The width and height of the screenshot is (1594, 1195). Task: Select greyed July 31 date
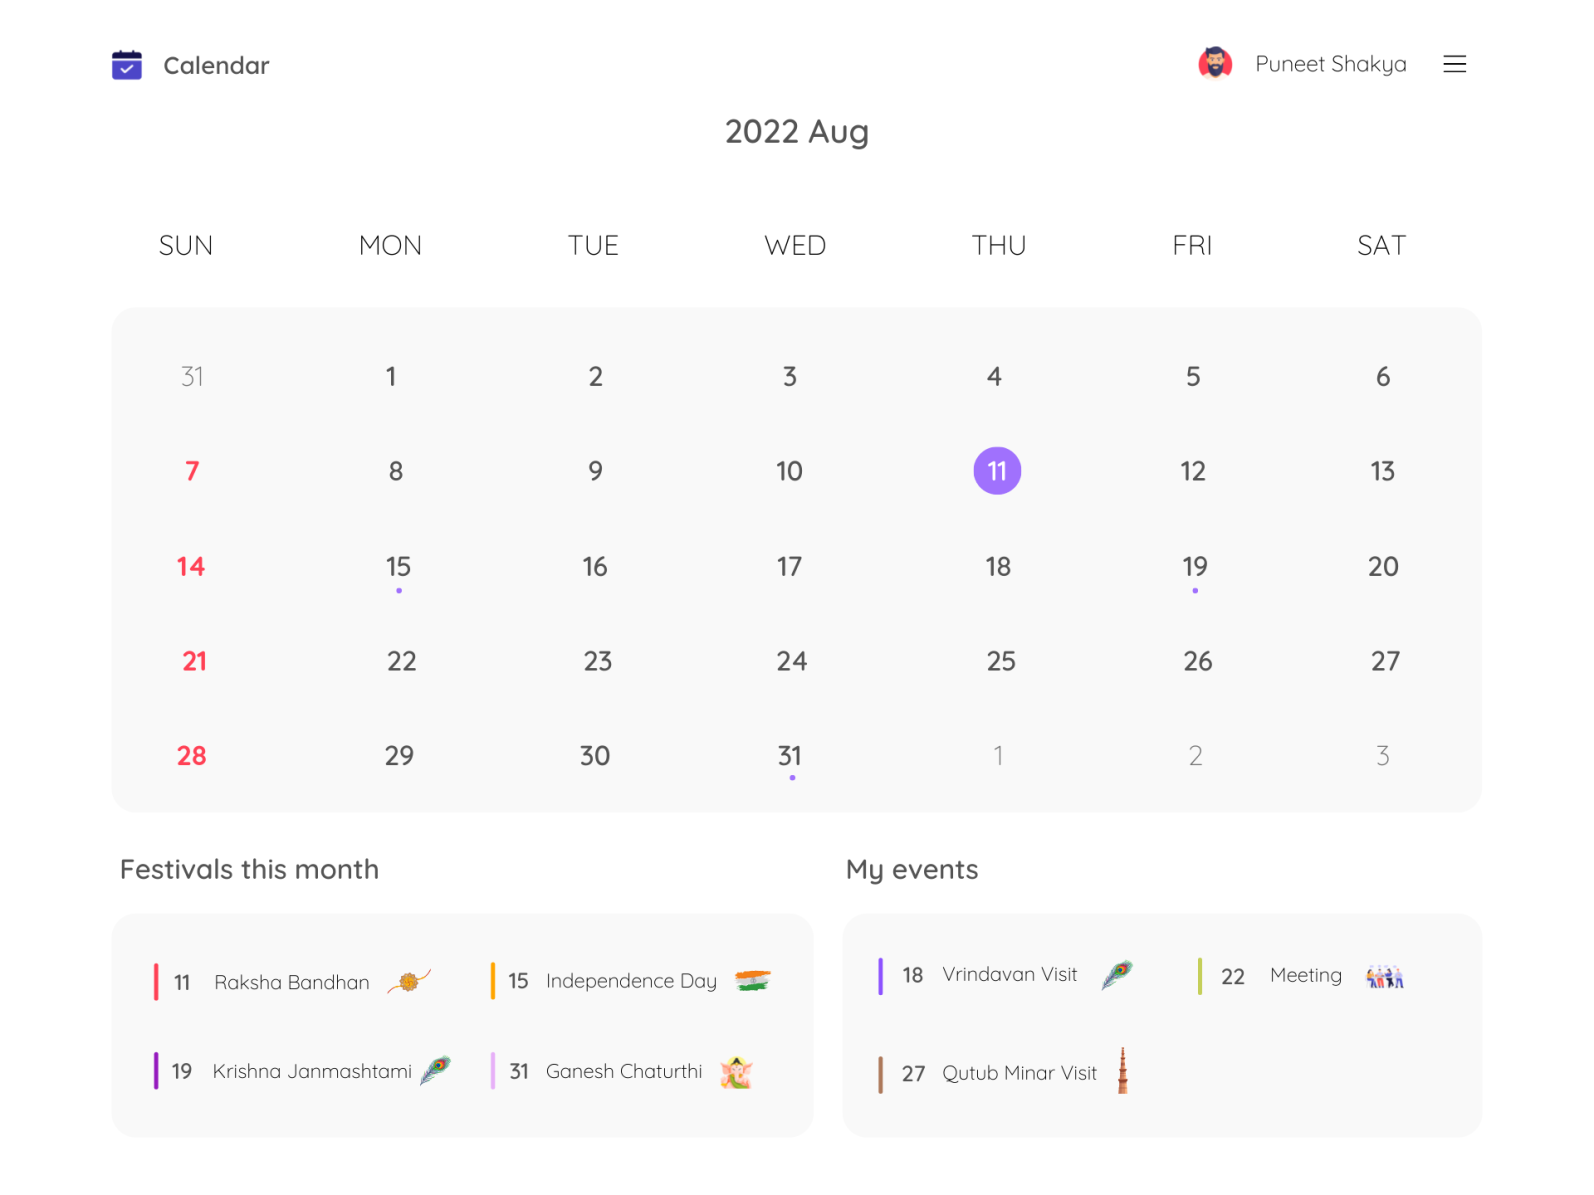click(192, 376)
